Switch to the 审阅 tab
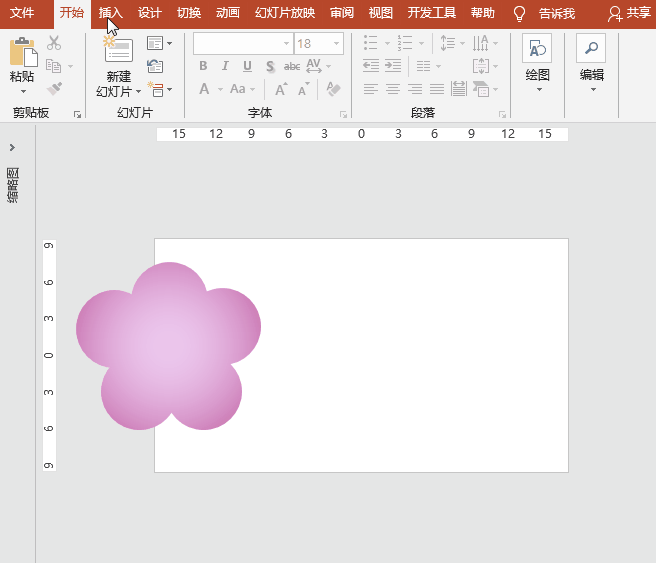The height and width of the screenshot is (563, 656). tap(342, 13)
